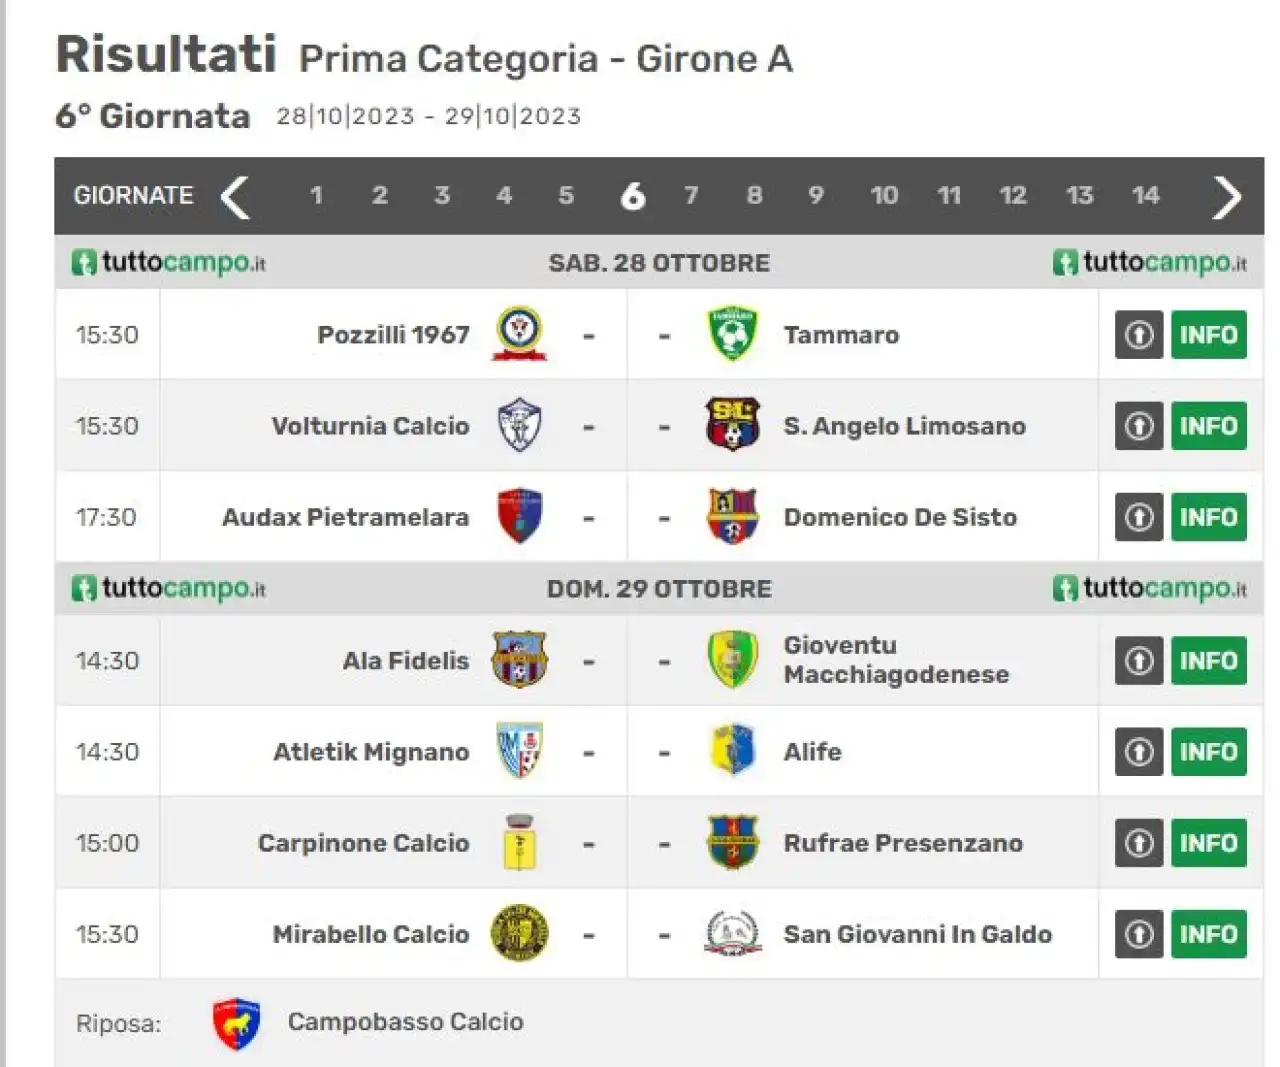This screenshot has height=1067, width=1280.
Task: Open the S. Angelo Limosano crest
Action: coord(733,425)
